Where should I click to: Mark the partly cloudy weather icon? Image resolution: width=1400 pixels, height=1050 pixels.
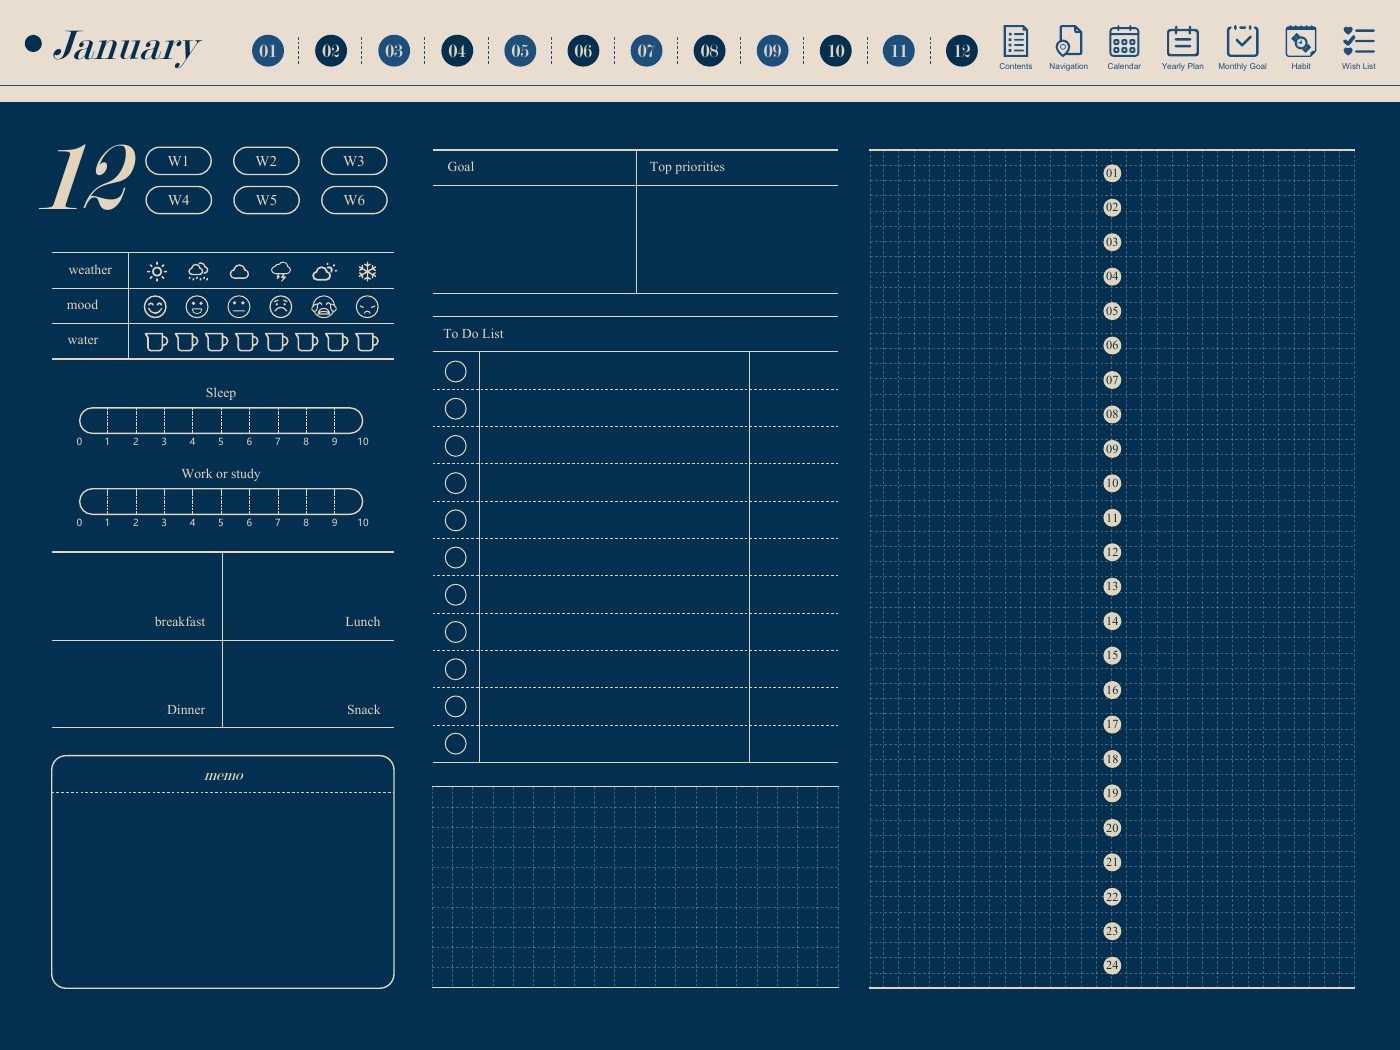coord(324,271)
